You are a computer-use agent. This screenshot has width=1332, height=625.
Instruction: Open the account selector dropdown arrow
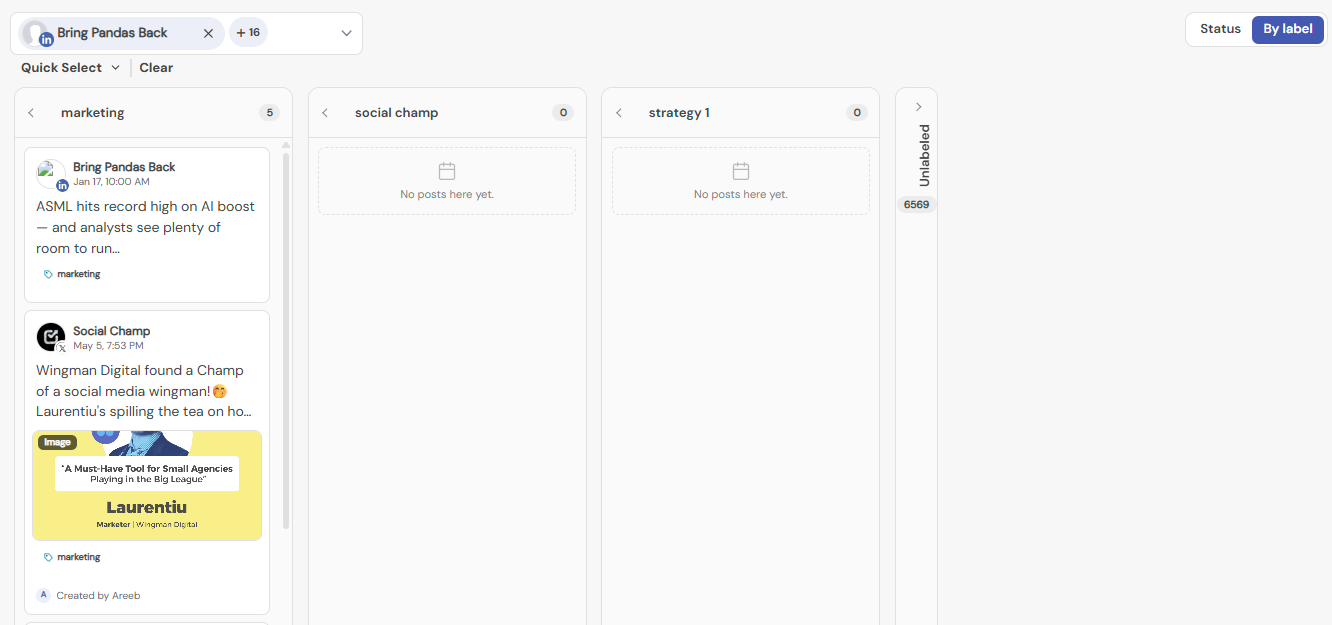pyautogui.click(x=346, y=33)
